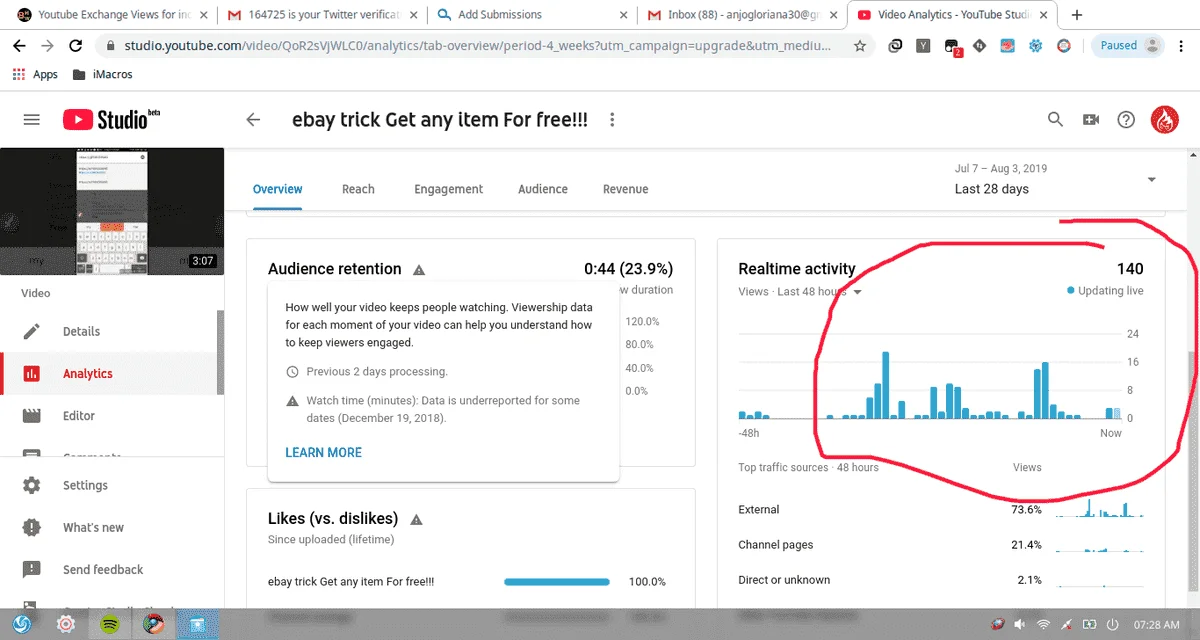This screenshot has width=1200, height=640.
Task: Click the Realtime activity 140 count
Action: click(x=1130, y=269)
